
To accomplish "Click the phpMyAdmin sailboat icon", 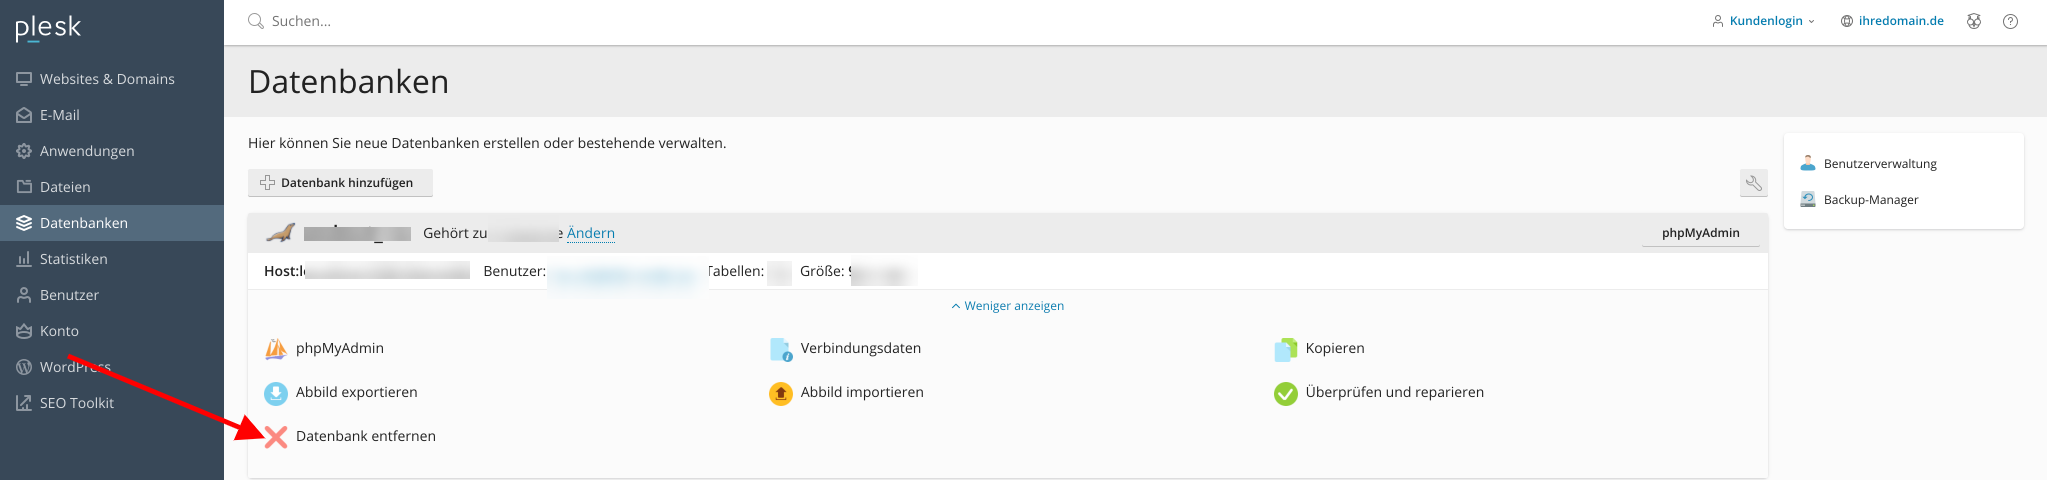I will [x=276, y=349].
